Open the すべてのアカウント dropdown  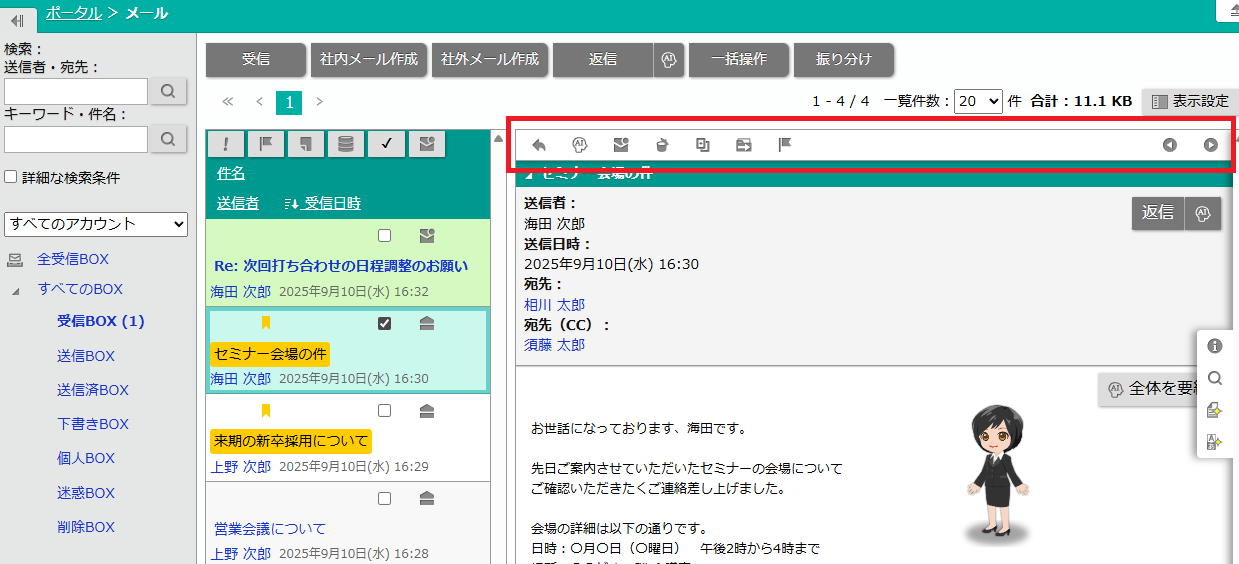[96, 224]
